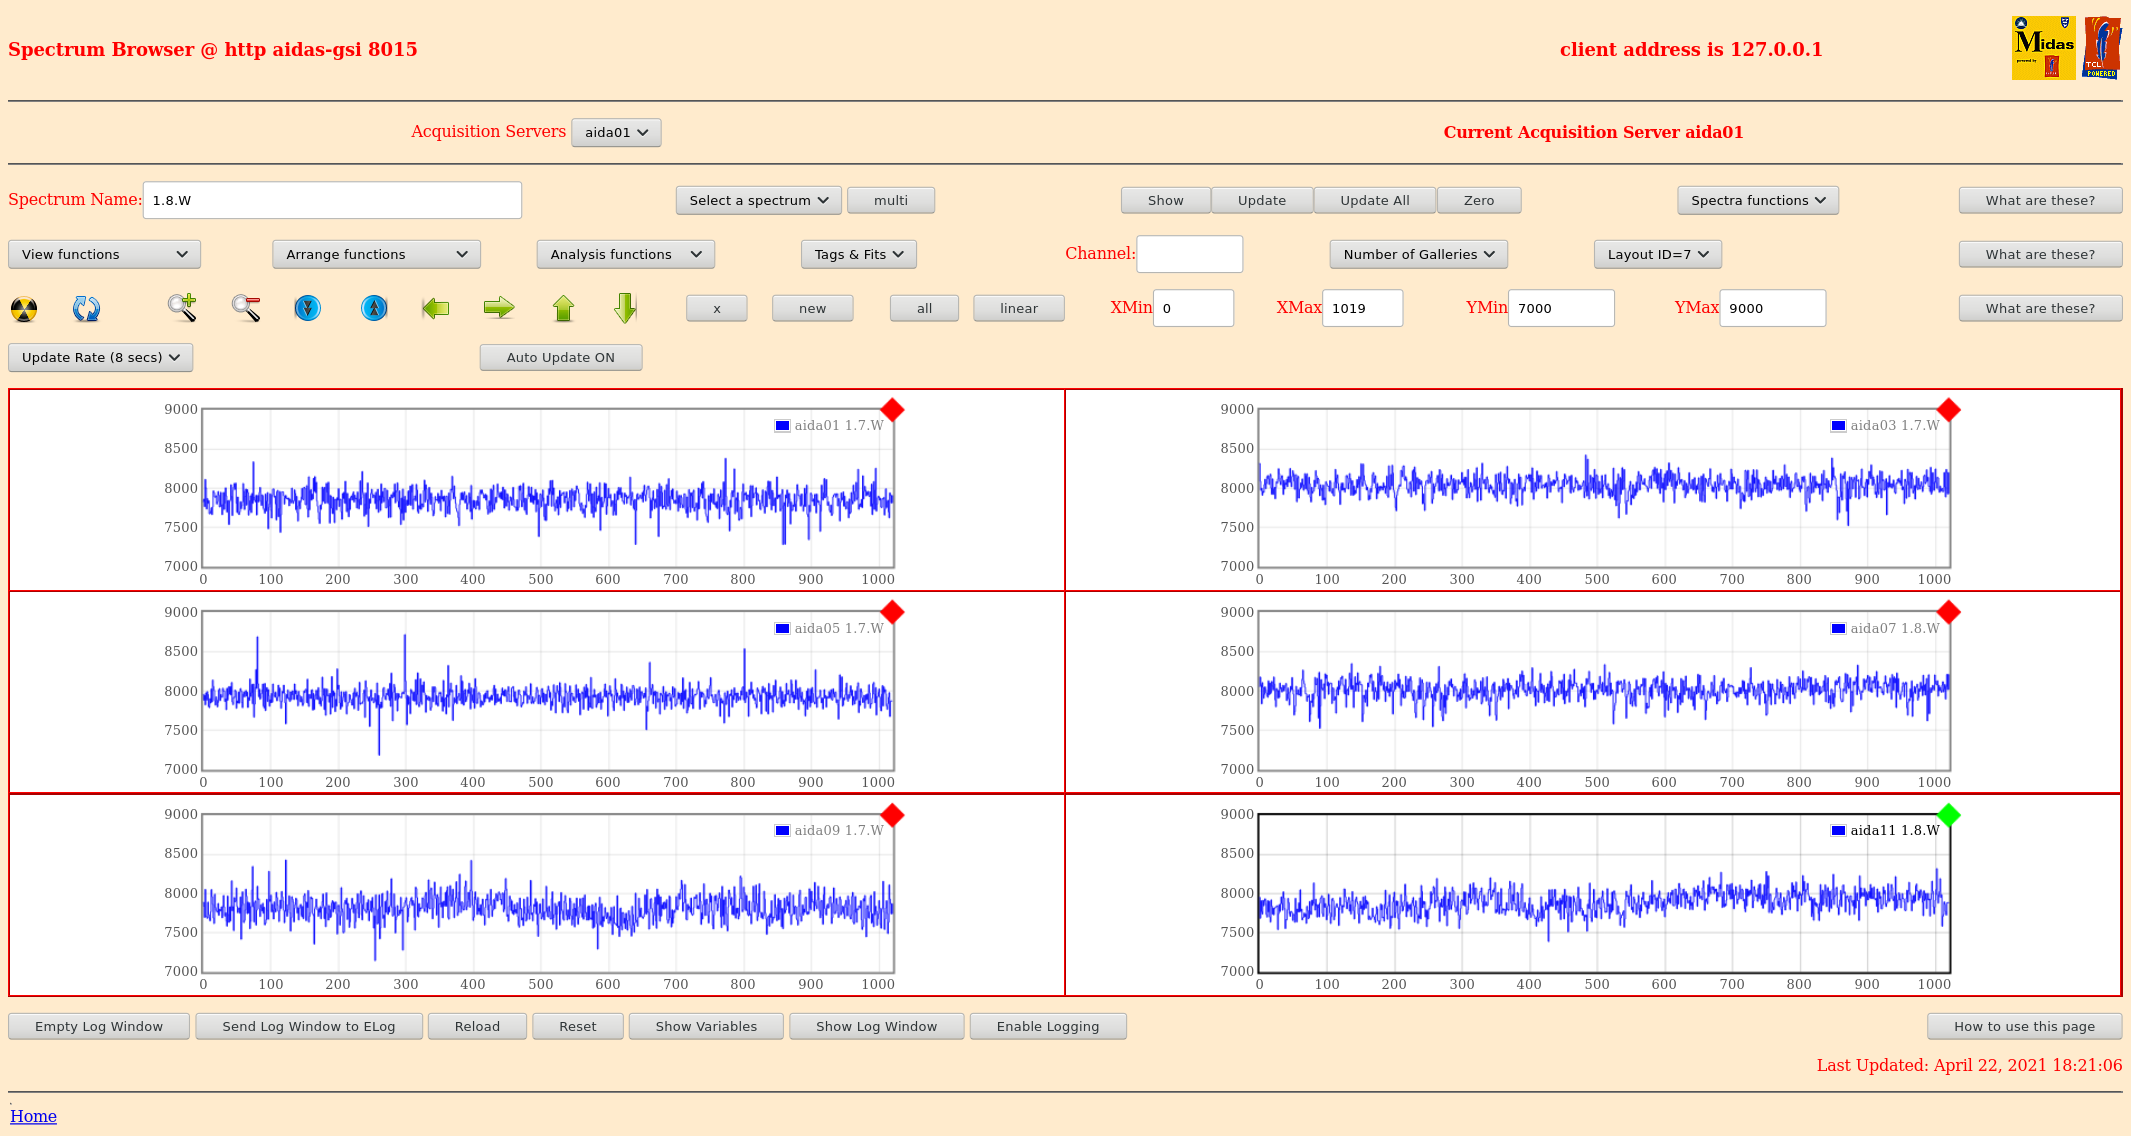This screenshot has width=2131, height=1136.
Task: Click the Spectrum Name input field
Action: tap(332, 200)
